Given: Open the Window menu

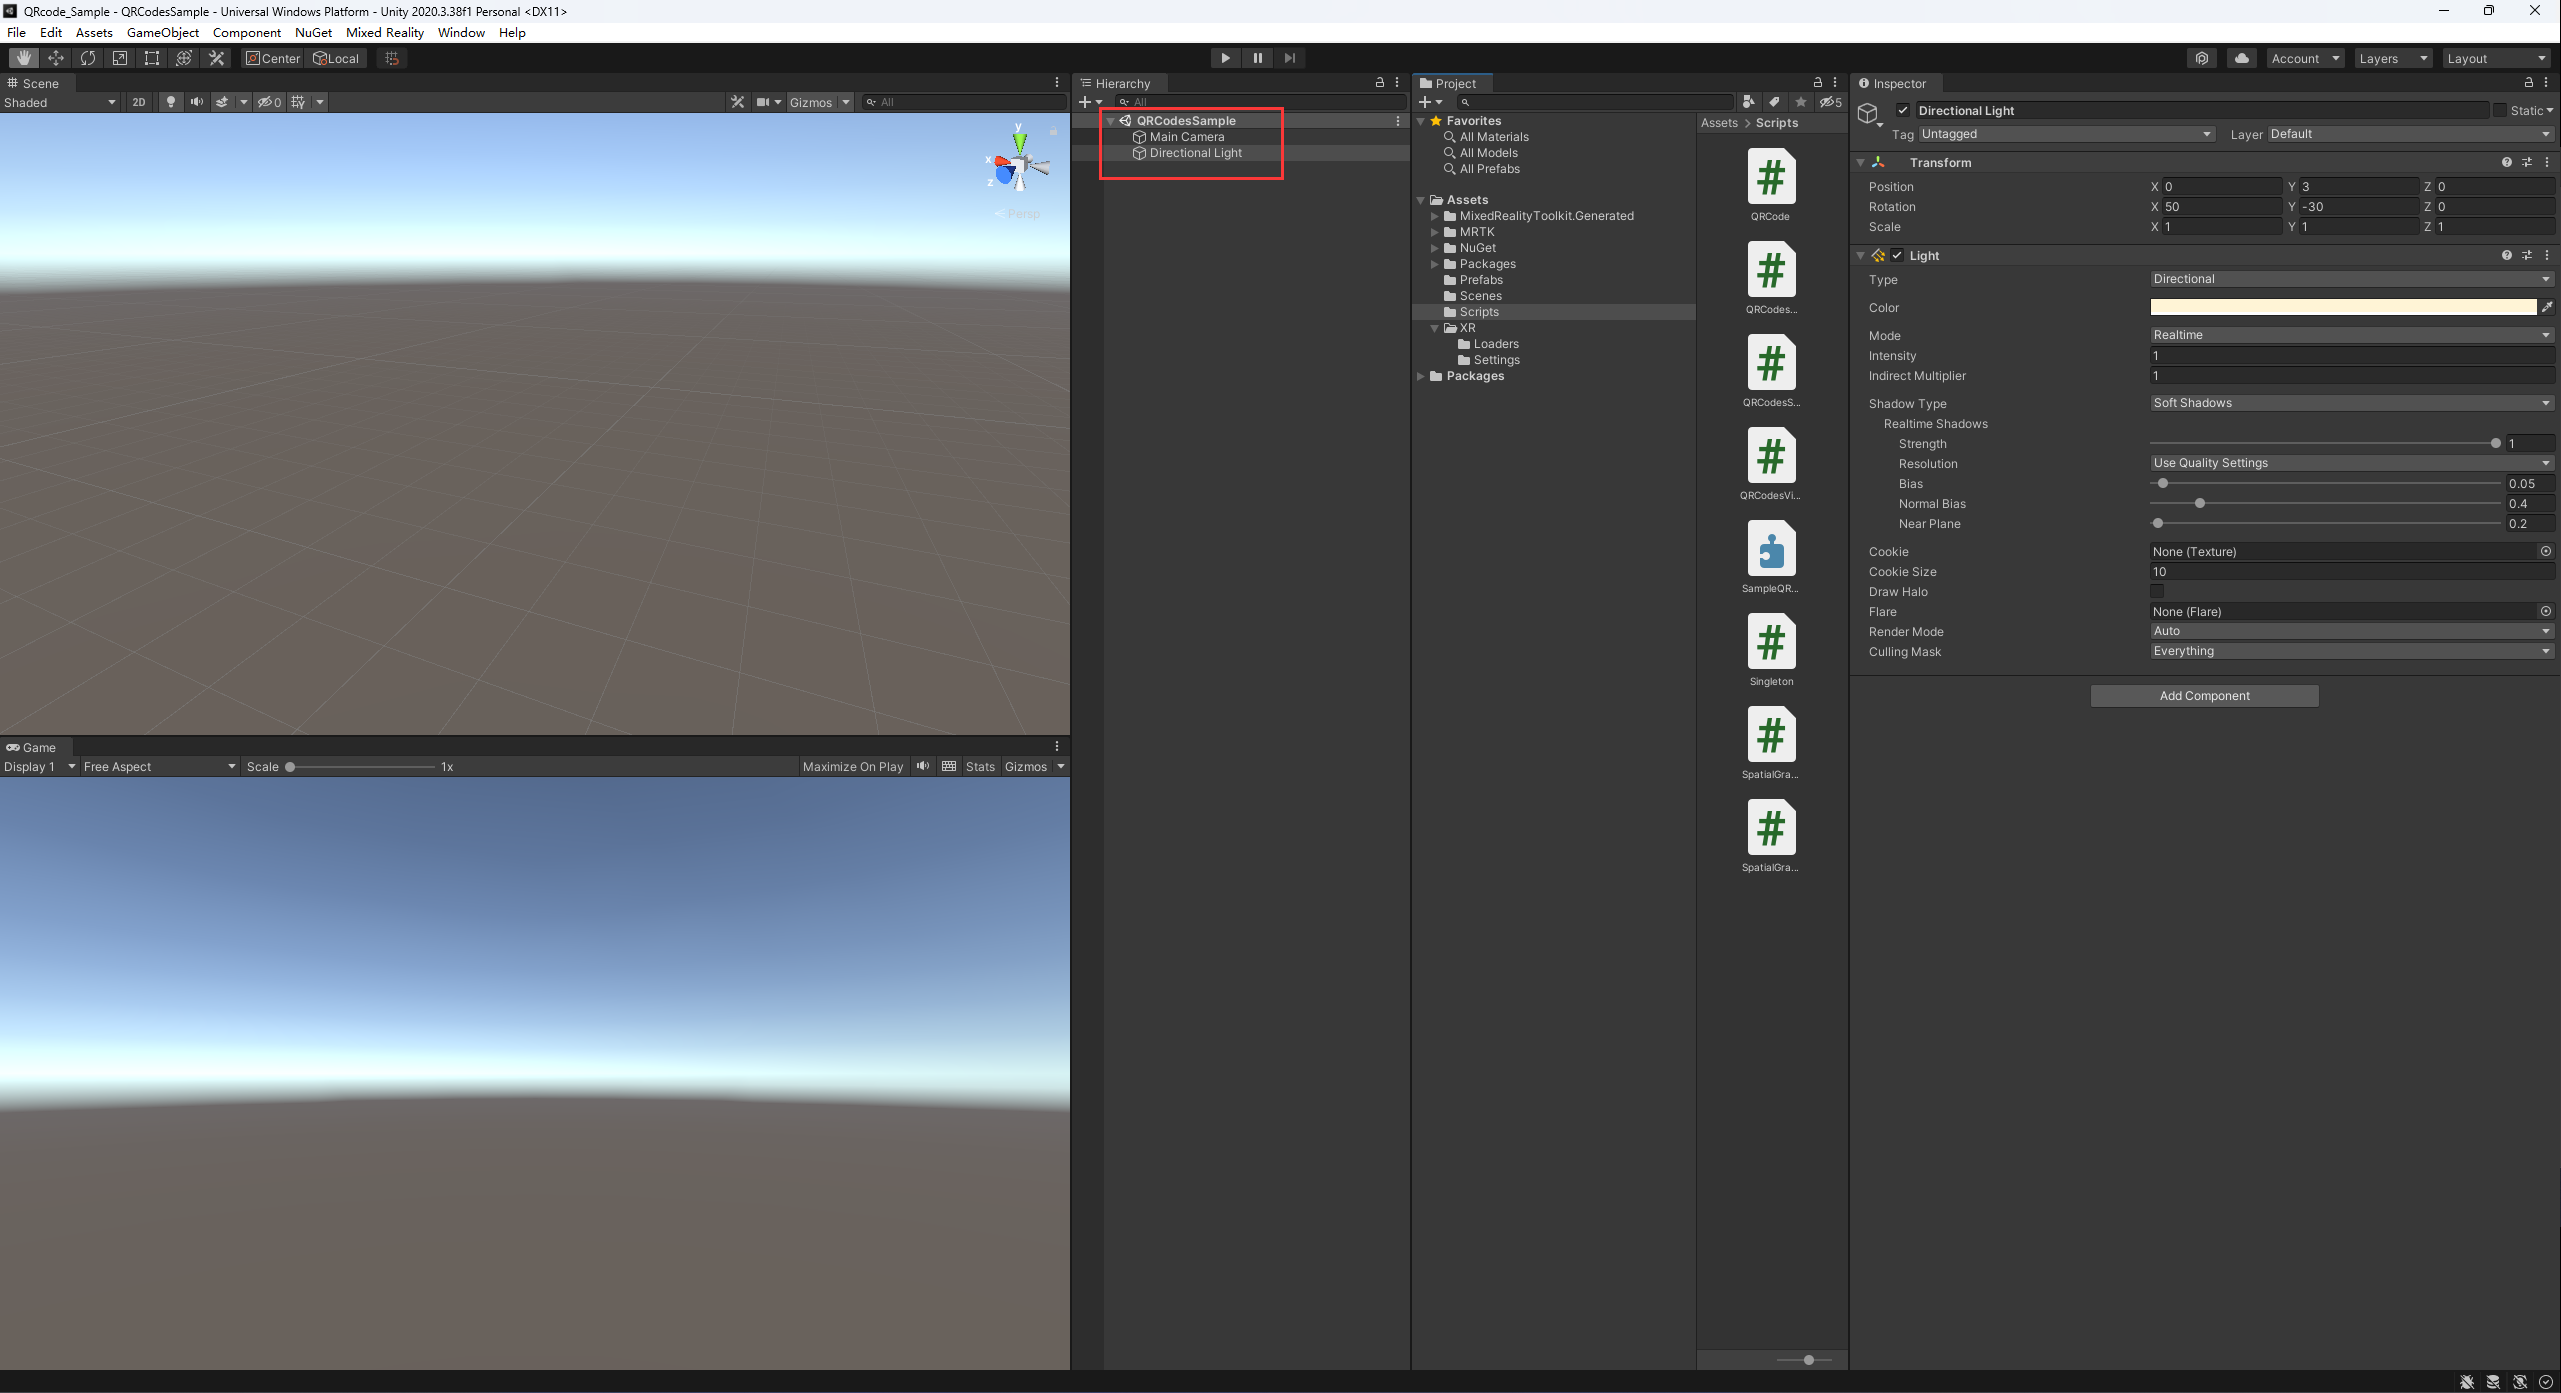Looking at the screenshot, I should [461, 32].
